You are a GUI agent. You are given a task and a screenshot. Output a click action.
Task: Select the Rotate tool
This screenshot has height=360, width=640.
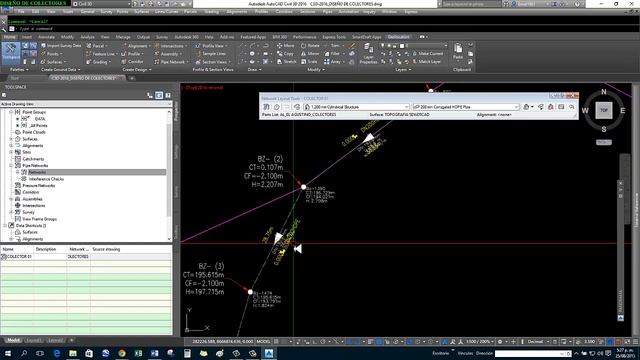tap(310, 46)
